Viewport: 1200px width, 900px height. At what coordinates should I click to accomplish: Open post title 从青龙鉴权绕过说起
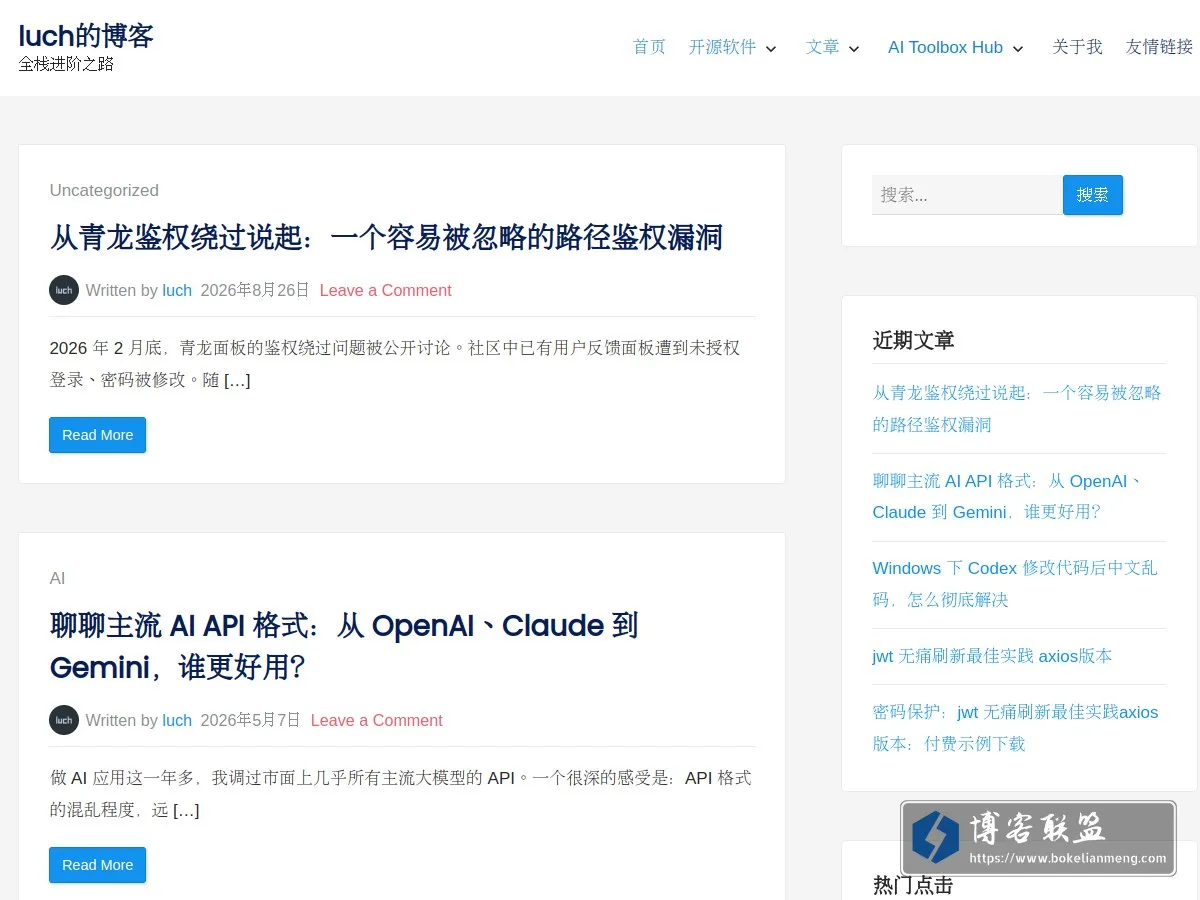[x=386, y=237]
